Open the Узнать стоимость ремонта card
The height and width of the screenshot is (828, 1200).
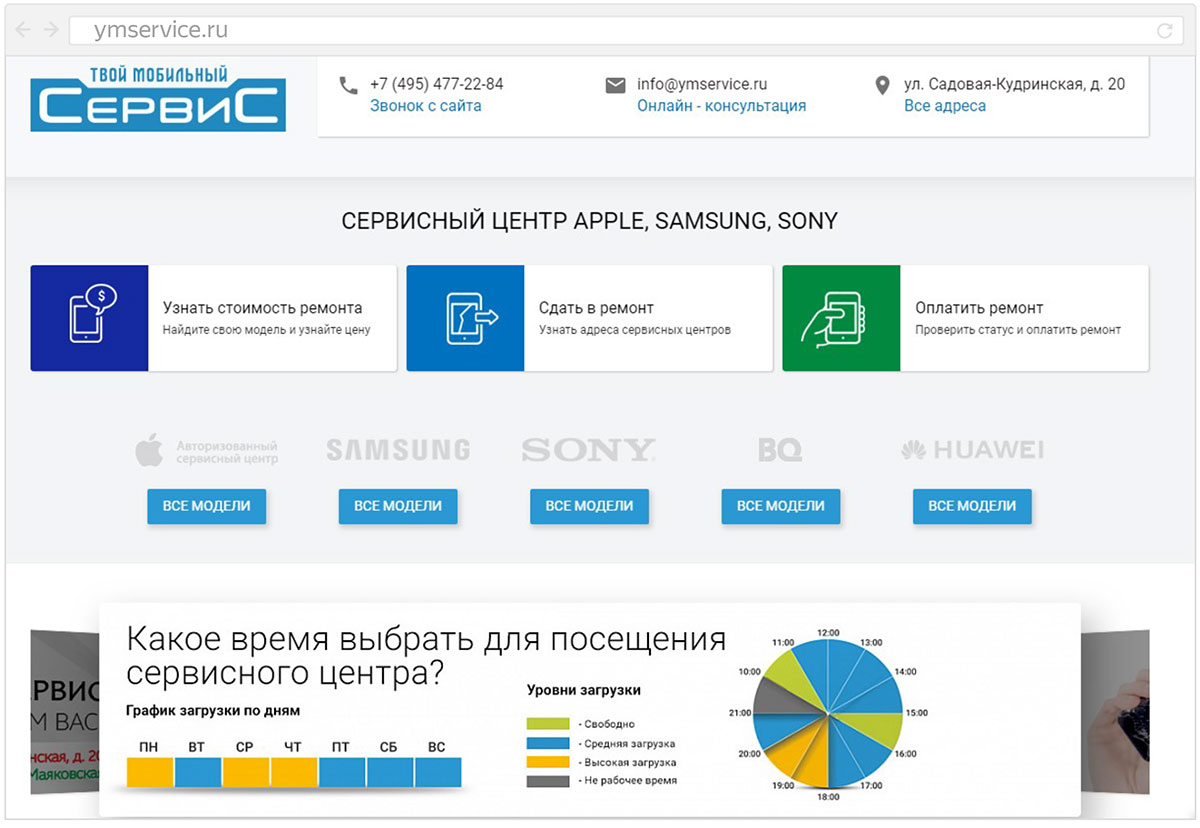[x=213, y=318]
